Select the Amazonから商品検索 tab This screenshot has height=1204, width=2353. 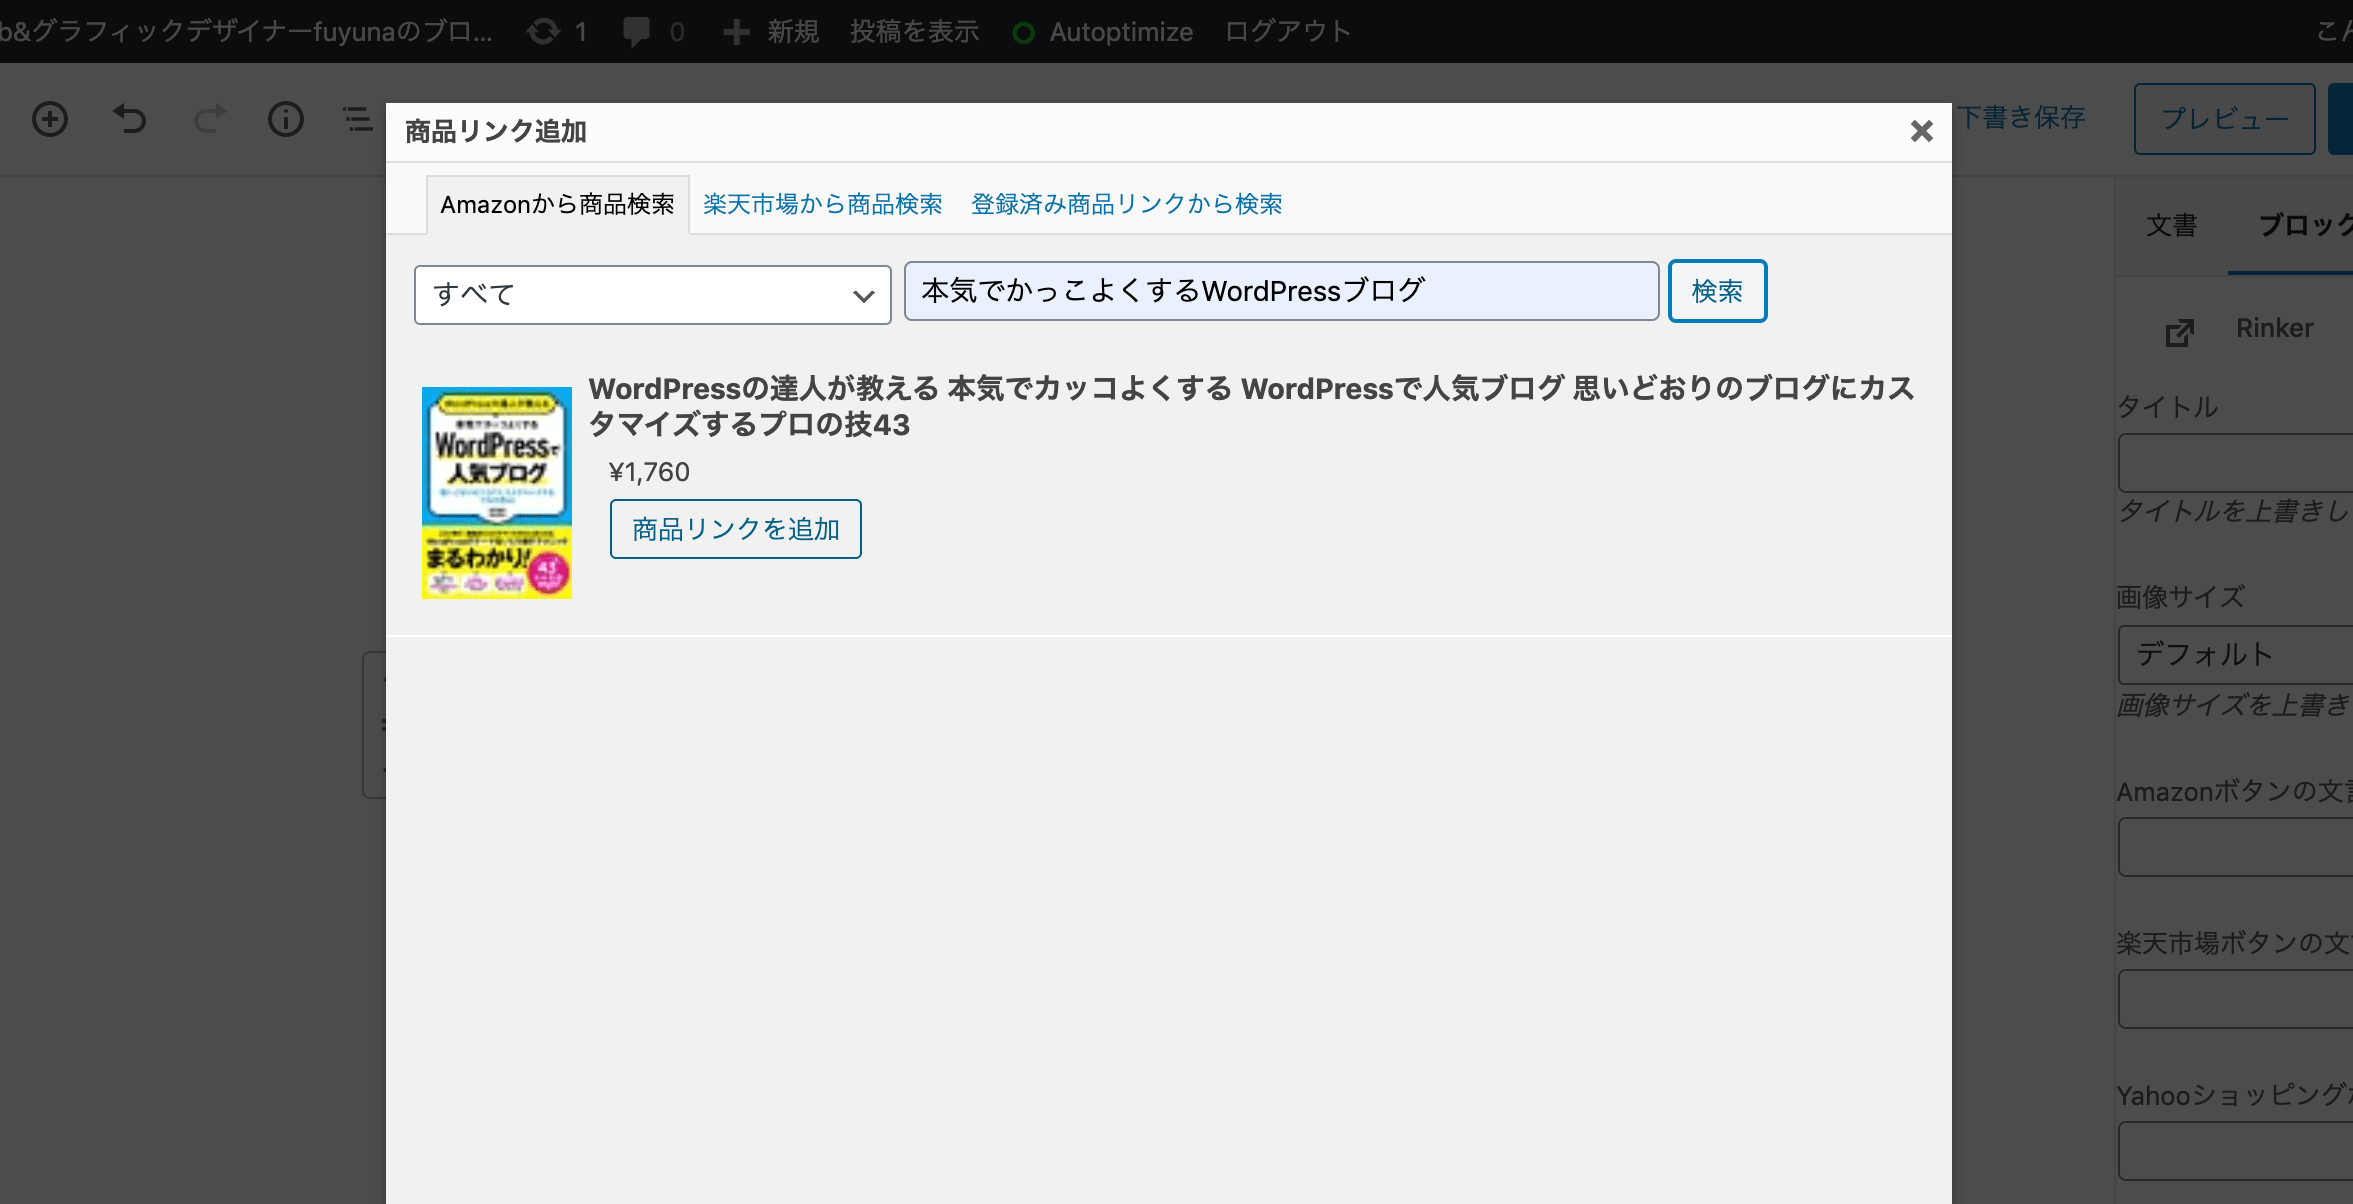click(x=558, y=204)
